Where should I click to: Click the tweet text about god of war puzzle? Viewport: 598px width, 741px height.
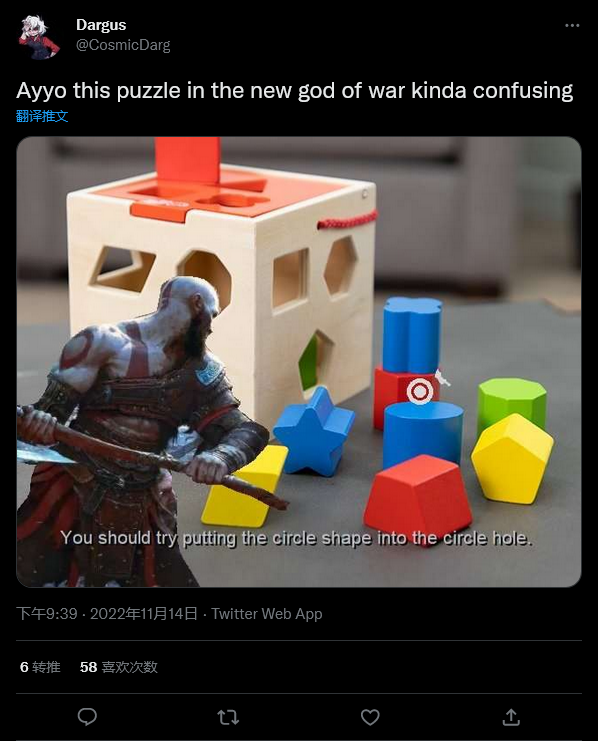point(295,90)
